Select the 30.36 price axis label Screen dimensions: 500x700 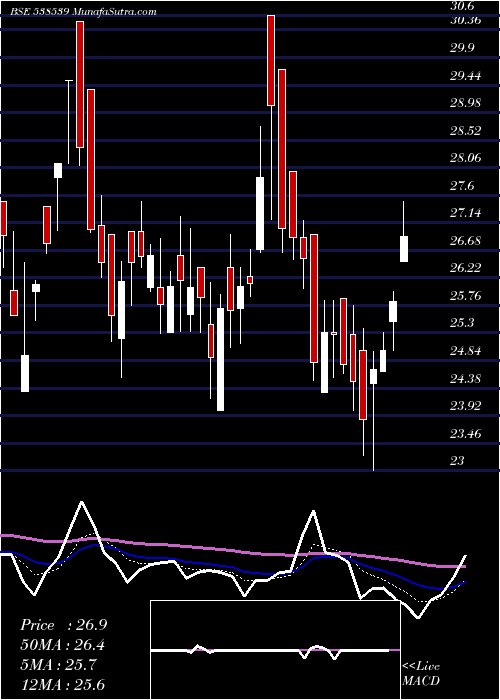click(x=466, y=21)
